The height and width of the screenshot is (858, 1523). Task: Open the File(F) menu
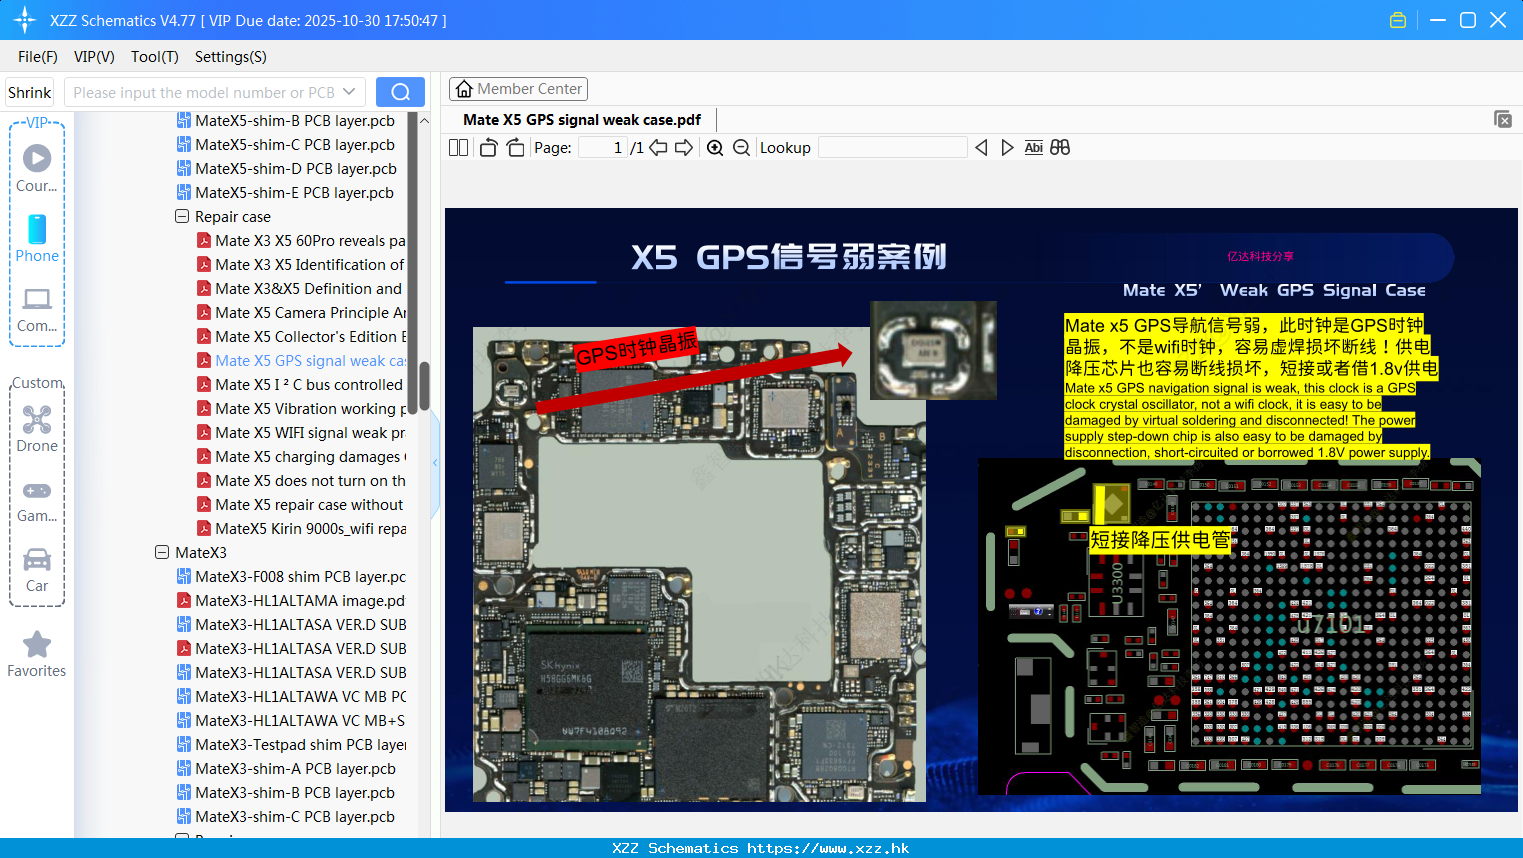click(x=38, y=57)
